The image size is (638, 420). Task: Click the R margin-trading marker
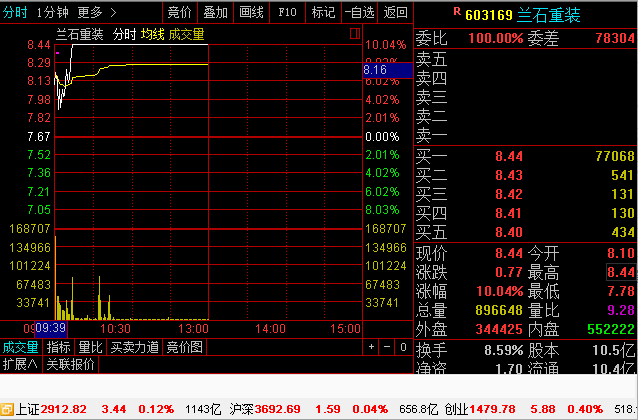457,12
